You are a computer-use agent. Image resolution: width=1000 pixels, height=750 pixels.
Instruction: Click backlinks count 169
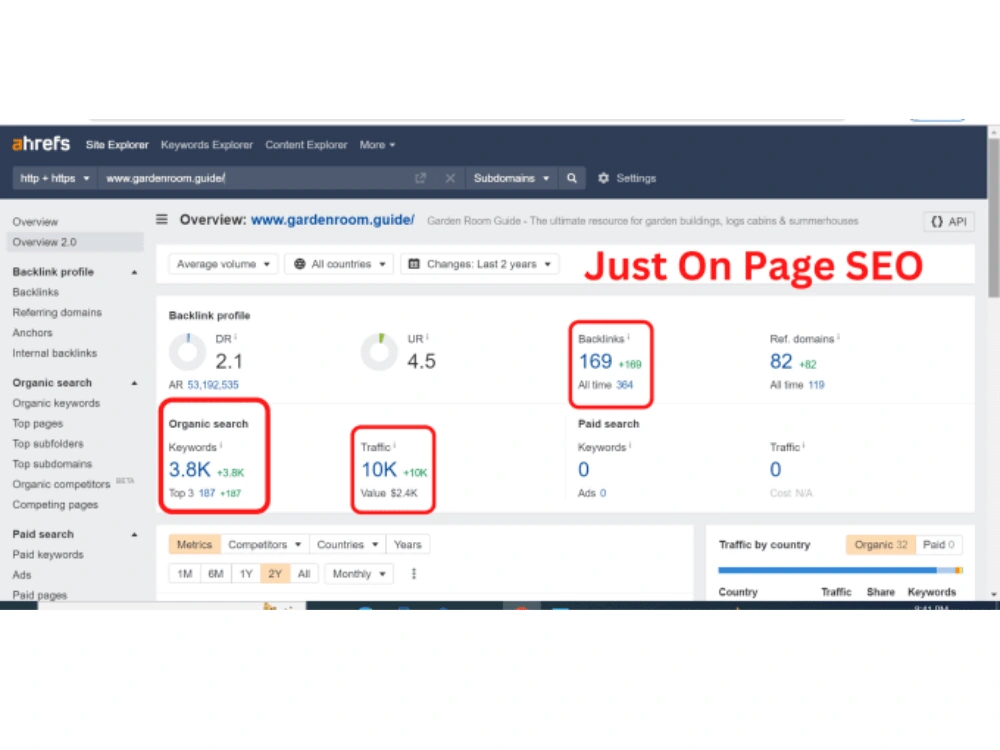[595, 362]
